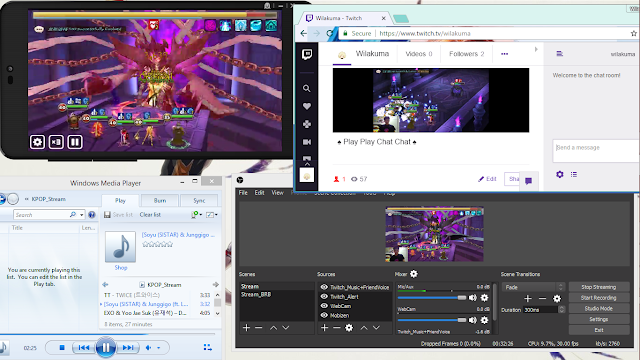The image size is (640, 360).
Task: Open WebCam audio settings gear in Mixer
Action: [x=484, y=320]
